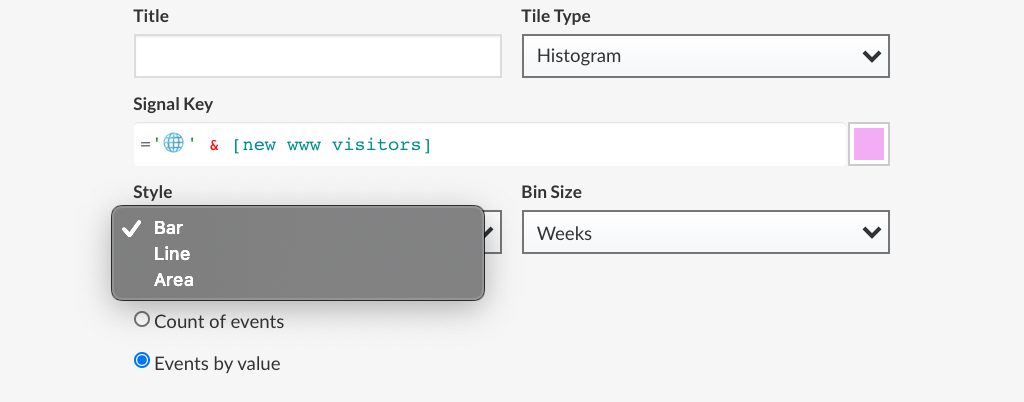
Task: Choose Area from the Style menu
Action: click(174, 280)
